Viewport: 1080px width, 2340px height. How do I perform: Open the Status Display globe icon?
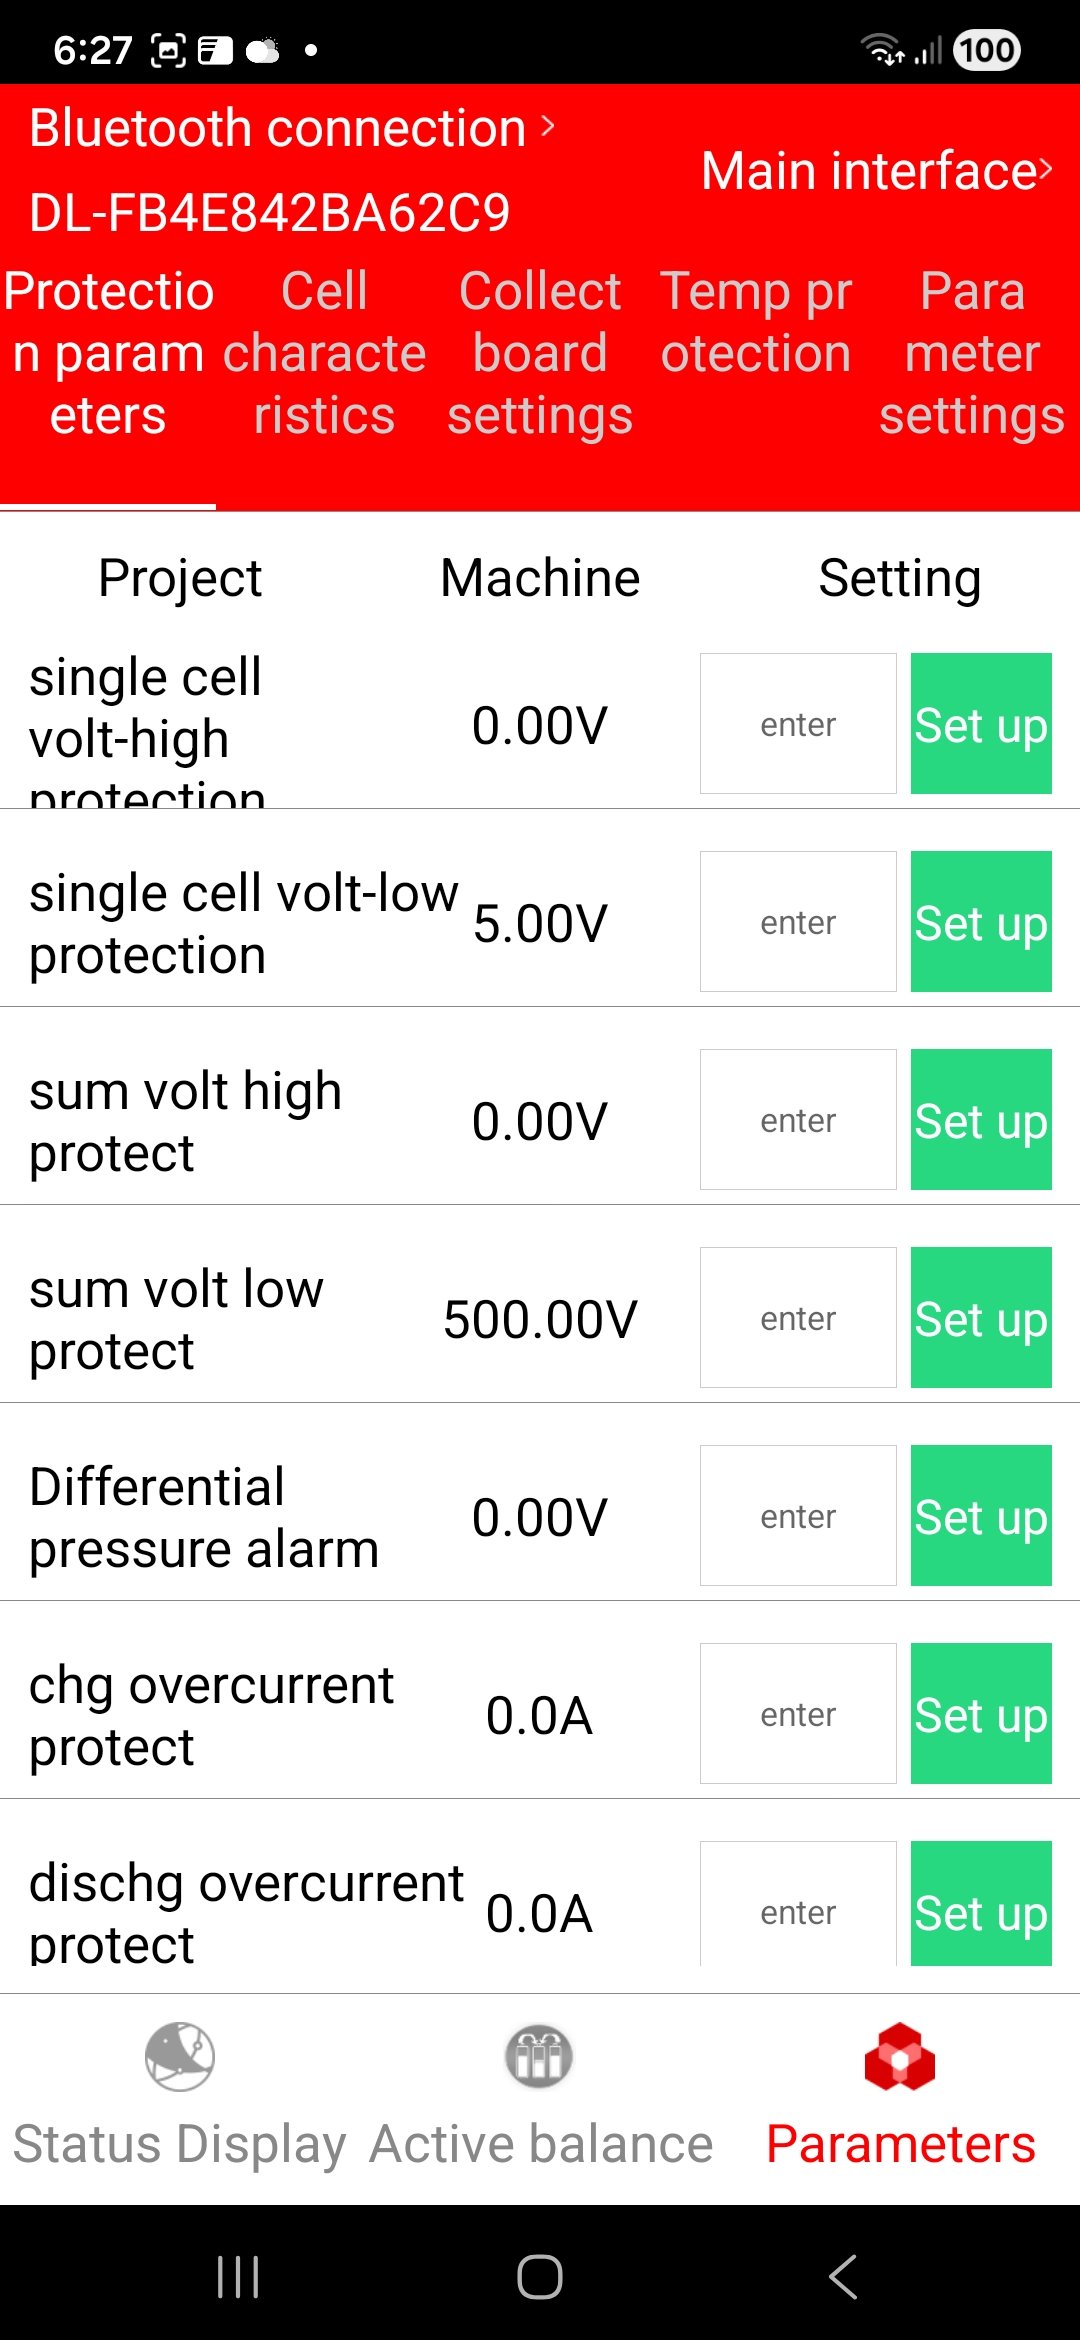[180, 2056]
